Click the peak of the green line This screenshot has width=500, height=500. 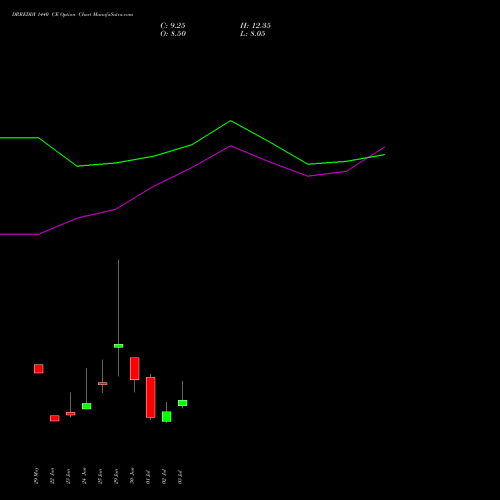[231, 121]
